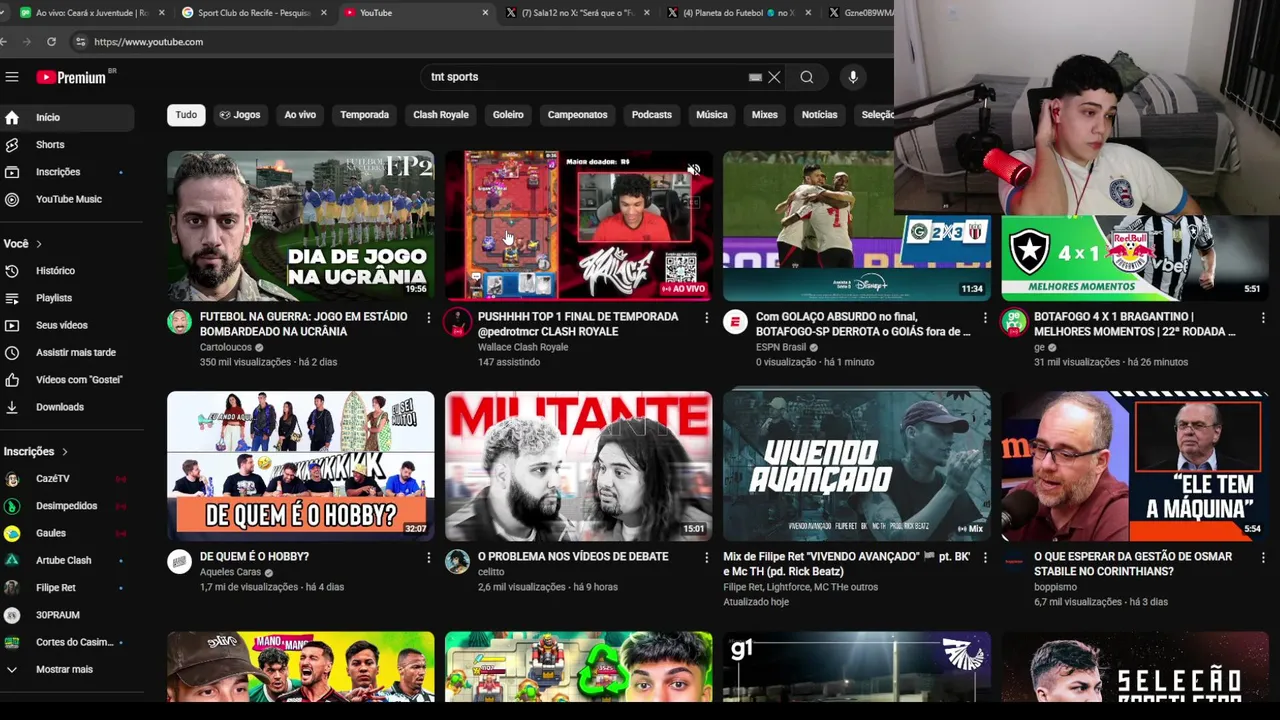1280x720 pixels.
Task: Start voice search with microphone
Action: [853, 77]
